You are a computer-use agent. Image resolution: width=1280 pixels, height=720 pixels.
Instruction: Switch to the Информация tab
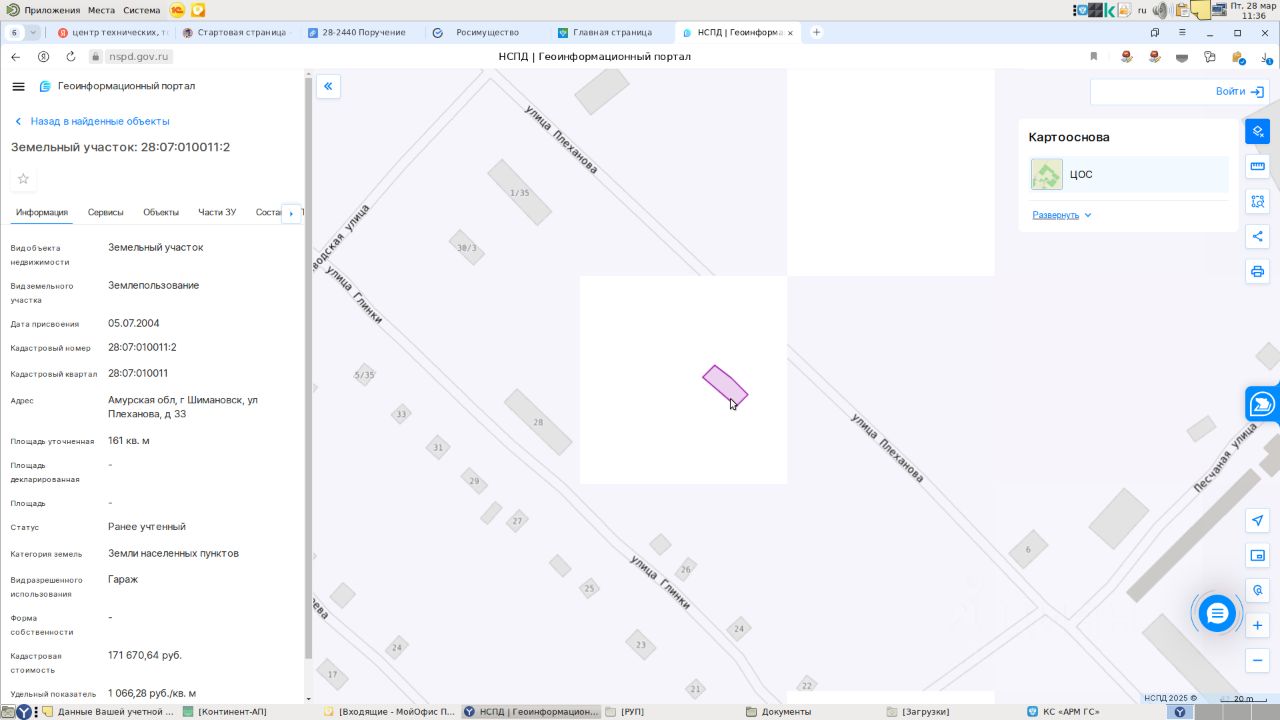(42, 212)
